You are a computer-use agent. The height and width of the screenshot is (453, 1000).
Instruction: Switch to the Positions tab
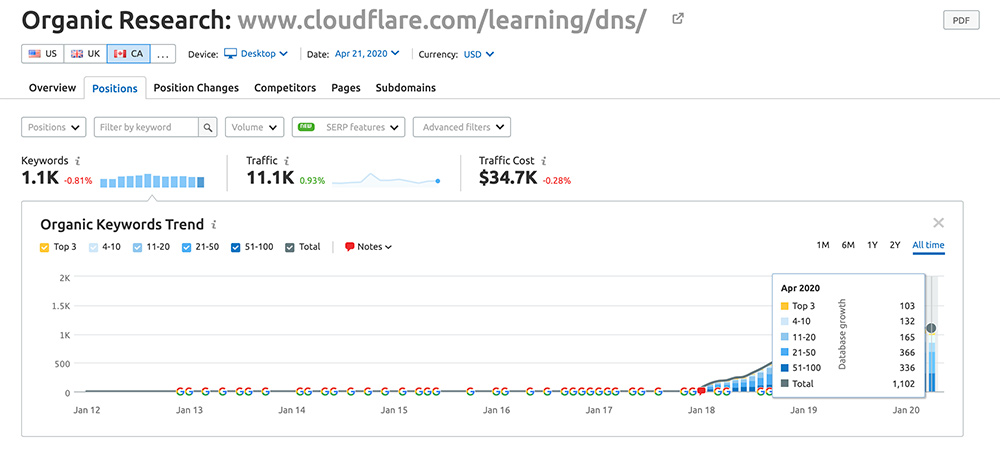click(115, 88)
